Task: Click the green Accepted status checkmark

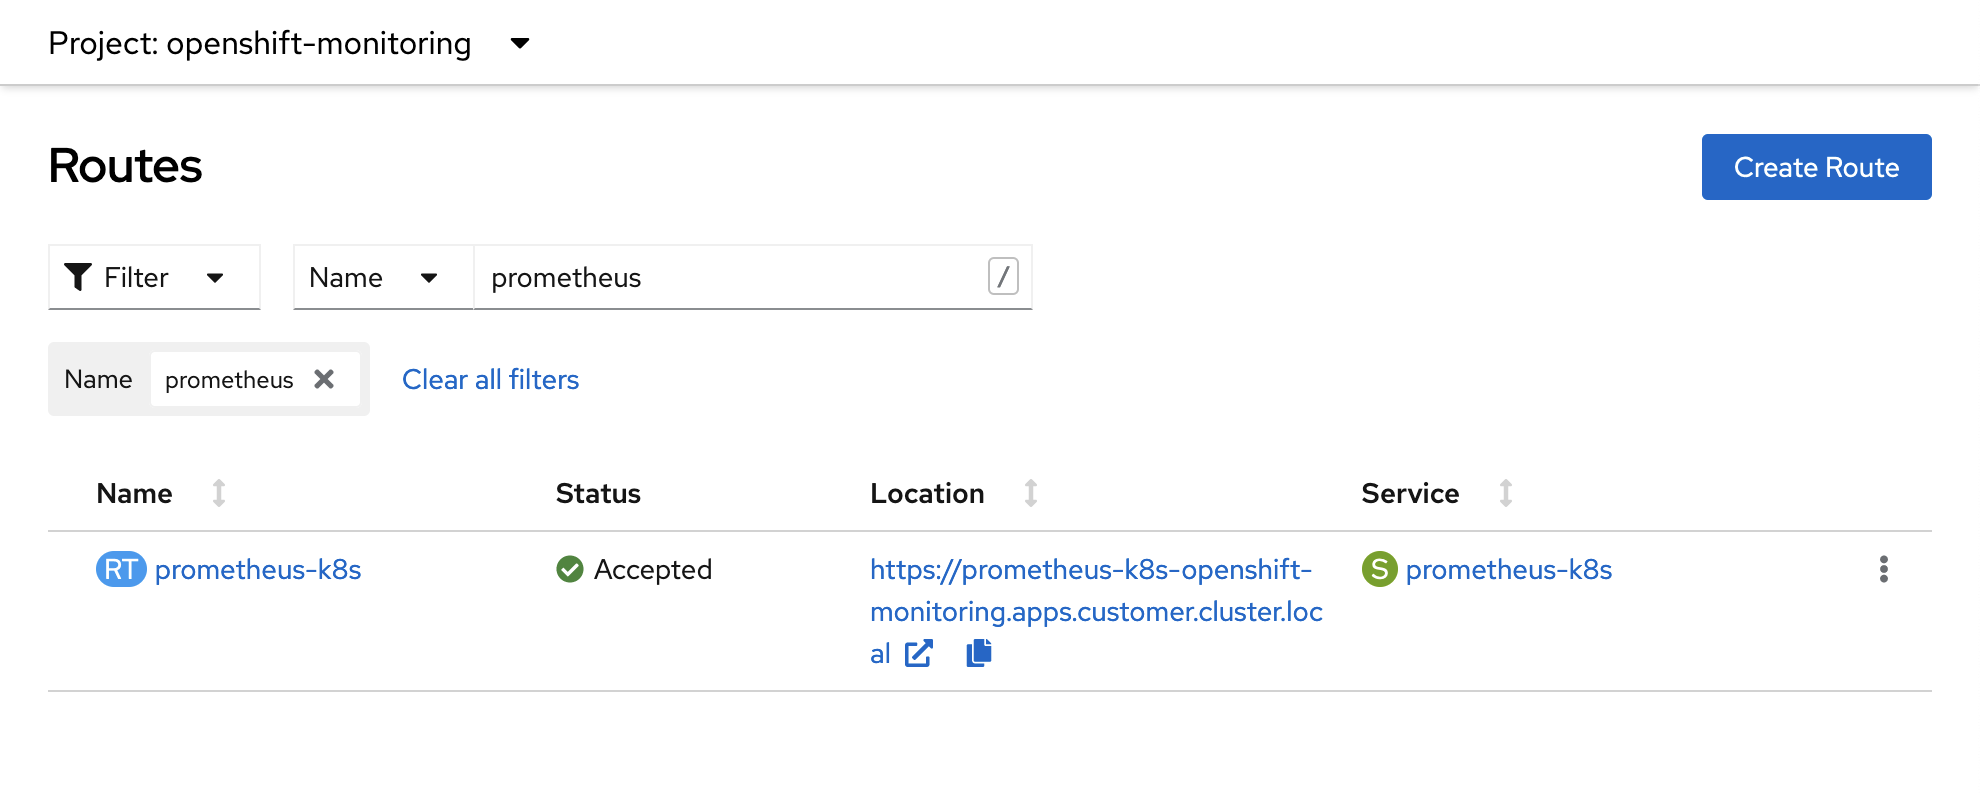Action: (570, 569)
